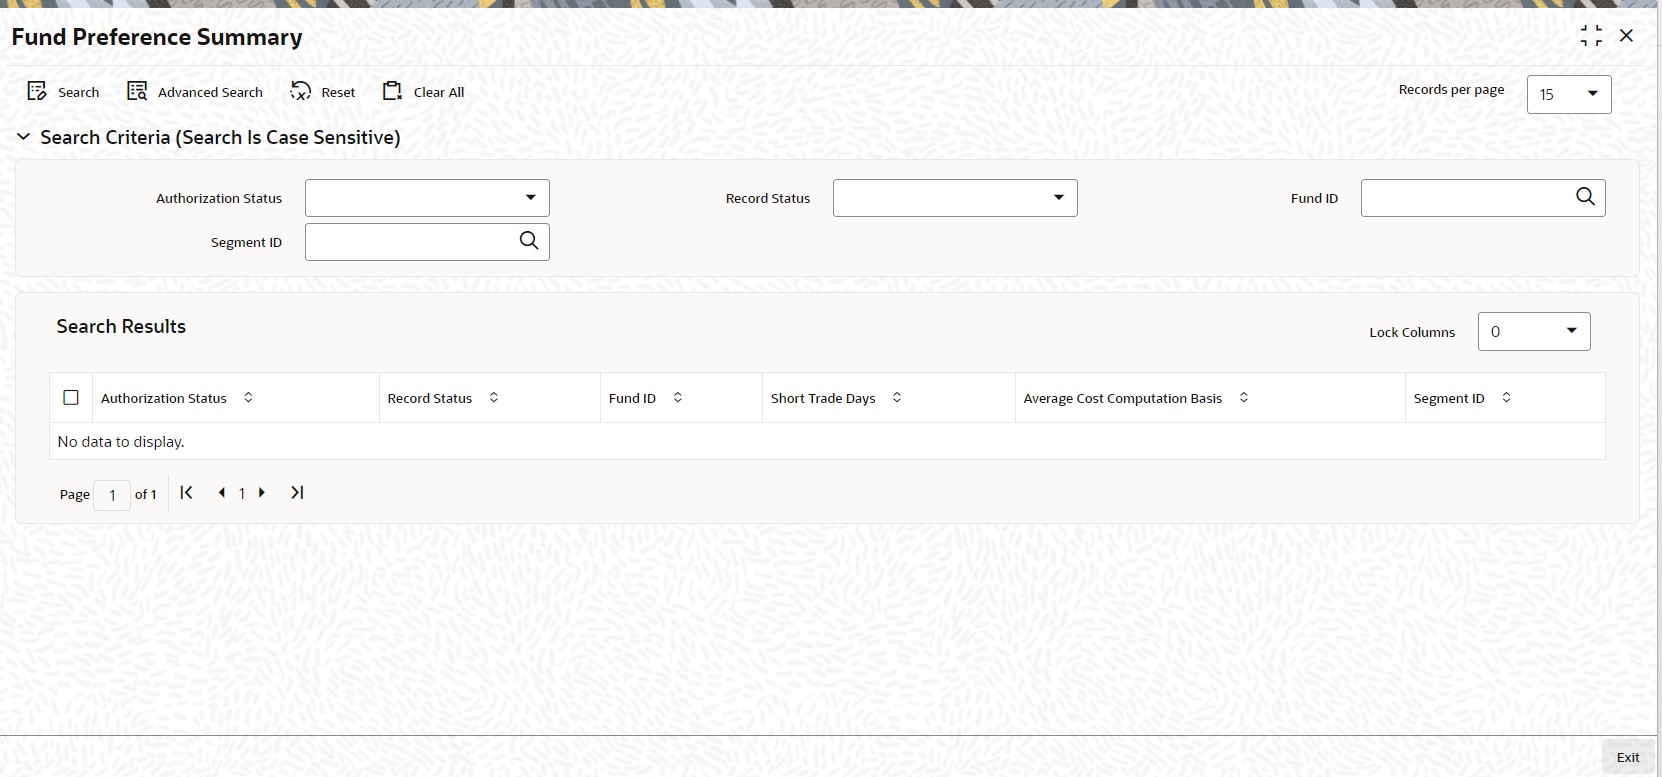Go to first page of results

186,492
